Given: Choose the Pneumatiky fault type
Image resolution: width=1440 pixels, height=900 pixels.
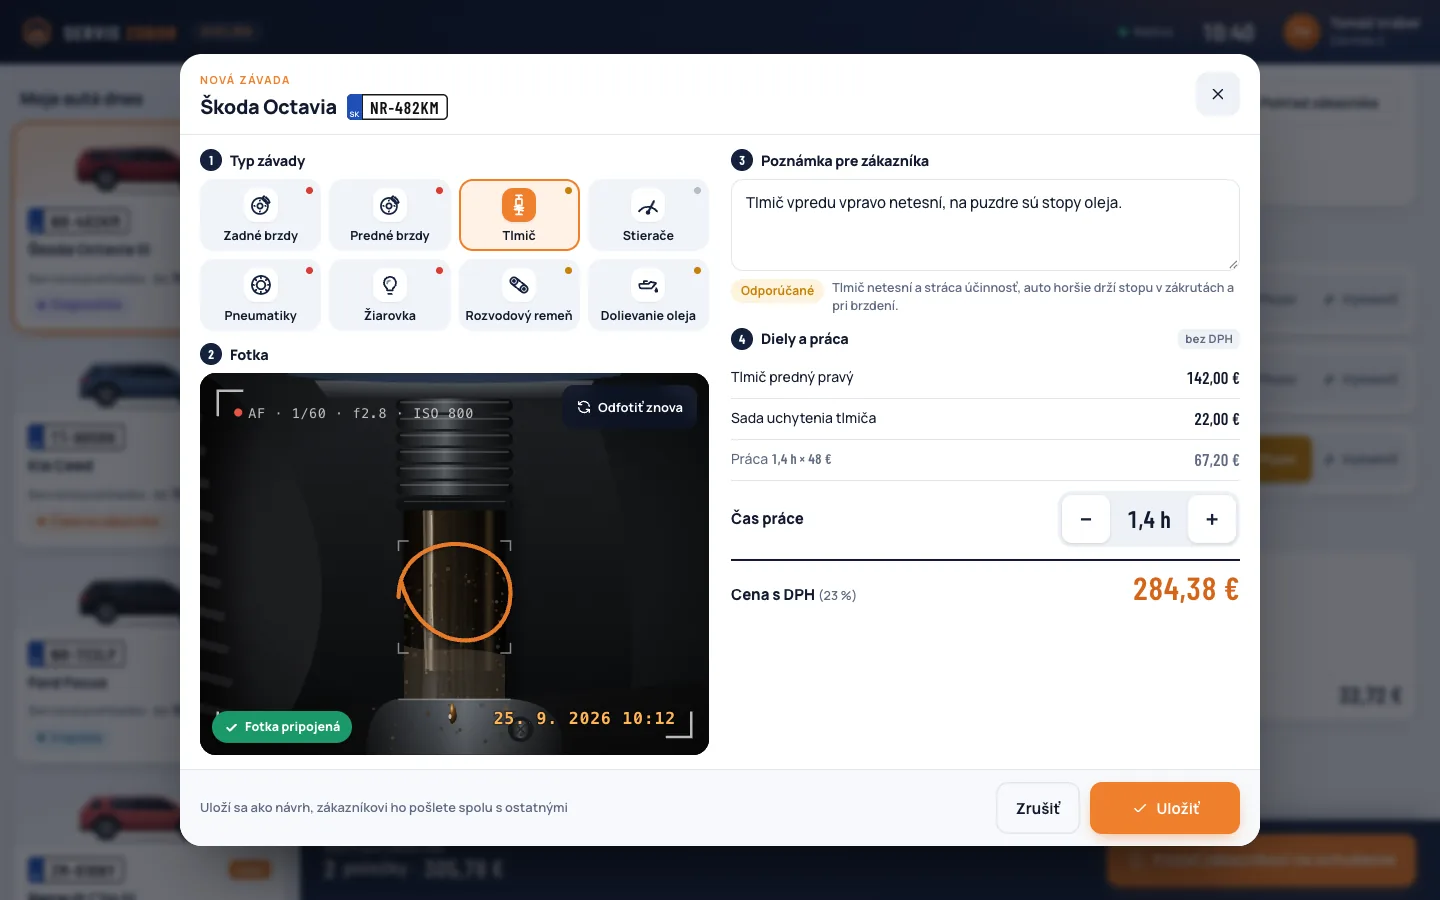Looking at the screenshot, I should coord(260,295).
